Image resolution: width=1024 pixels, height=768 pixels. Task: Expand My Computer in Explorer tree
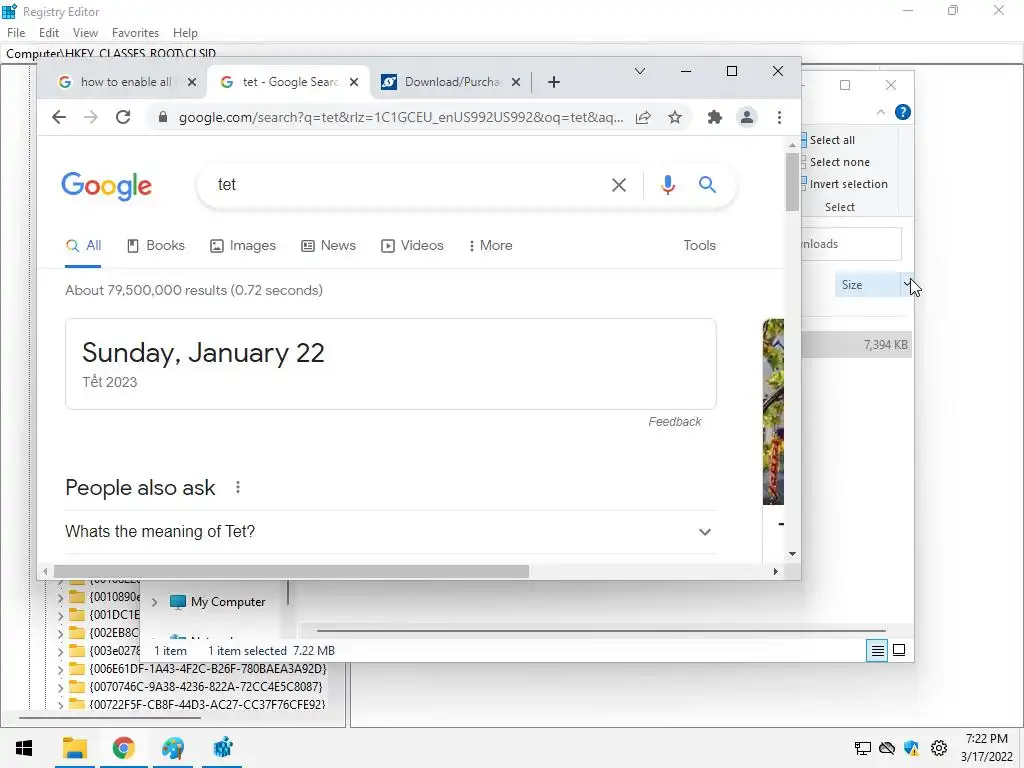point(155,602)
